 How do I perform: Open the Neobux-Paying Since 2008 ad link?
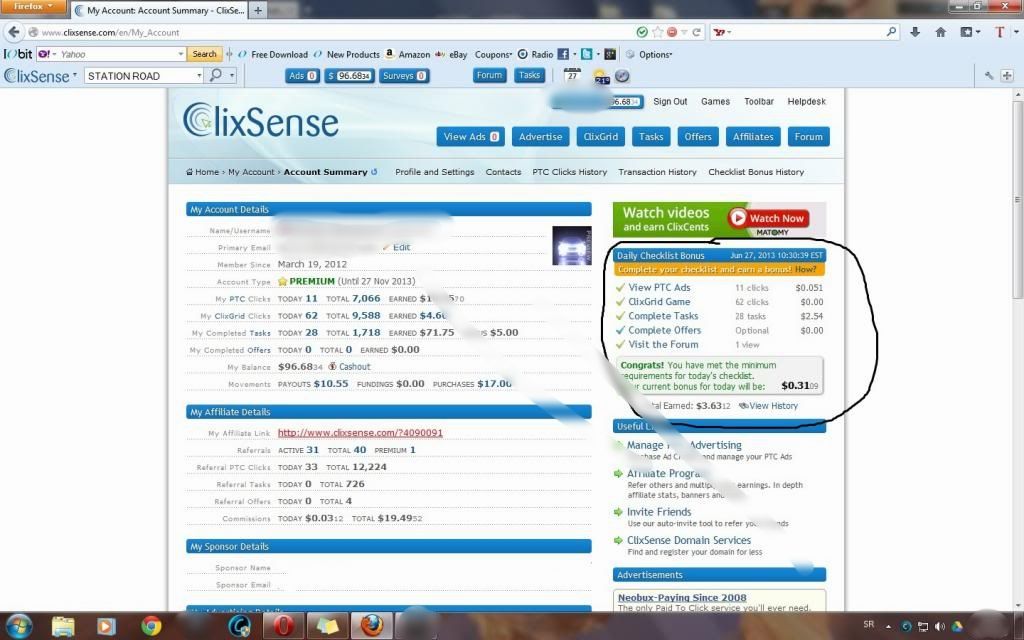682,598
